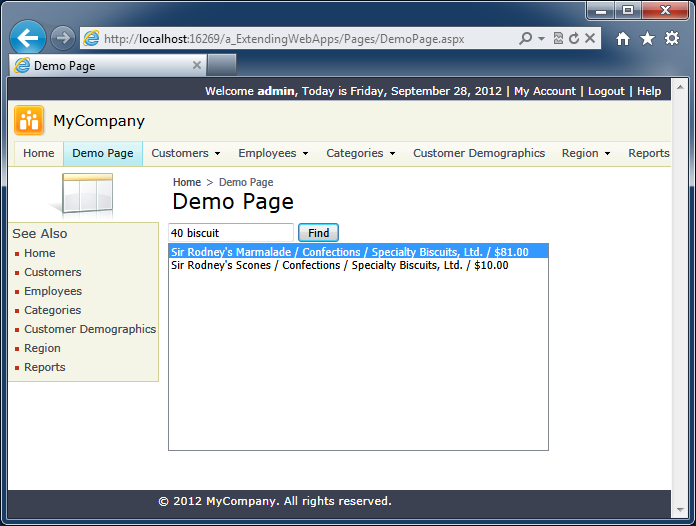Click the MyCompany orange logo icon

coord(29,120)
